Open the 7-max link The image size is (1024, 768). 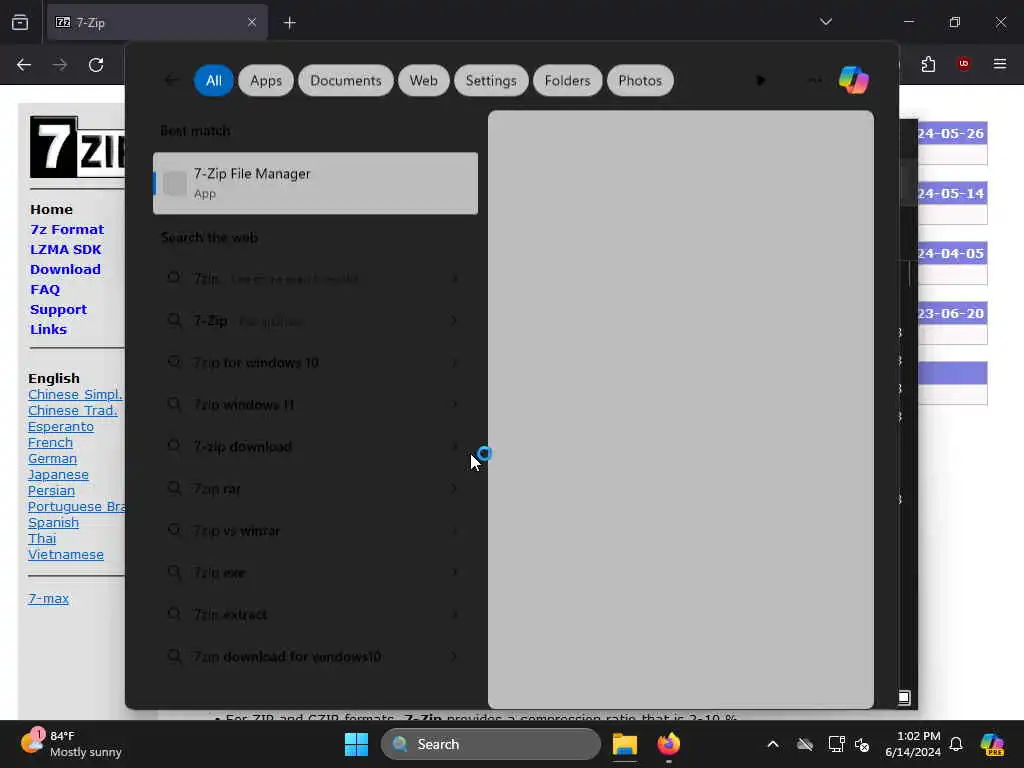pyautogui.click(x=48, y=598)
